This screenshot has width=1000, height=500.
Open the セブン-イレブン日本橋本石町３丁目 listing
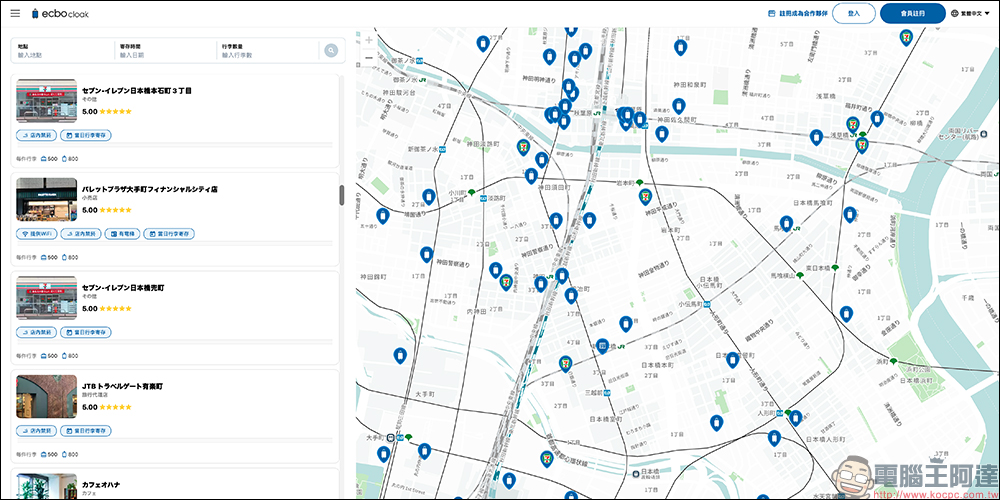click(136, 91)
